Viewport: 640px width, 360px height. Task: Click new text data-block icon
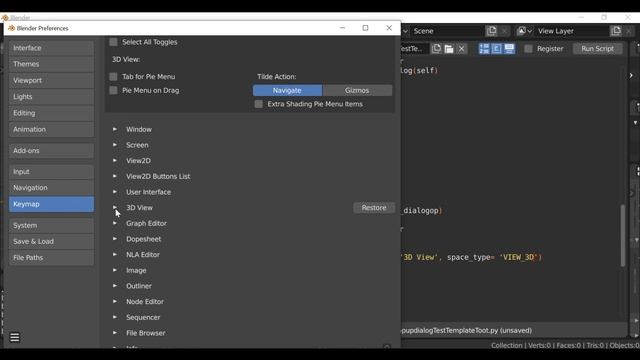pyautogui.click(x=436, y=49)
